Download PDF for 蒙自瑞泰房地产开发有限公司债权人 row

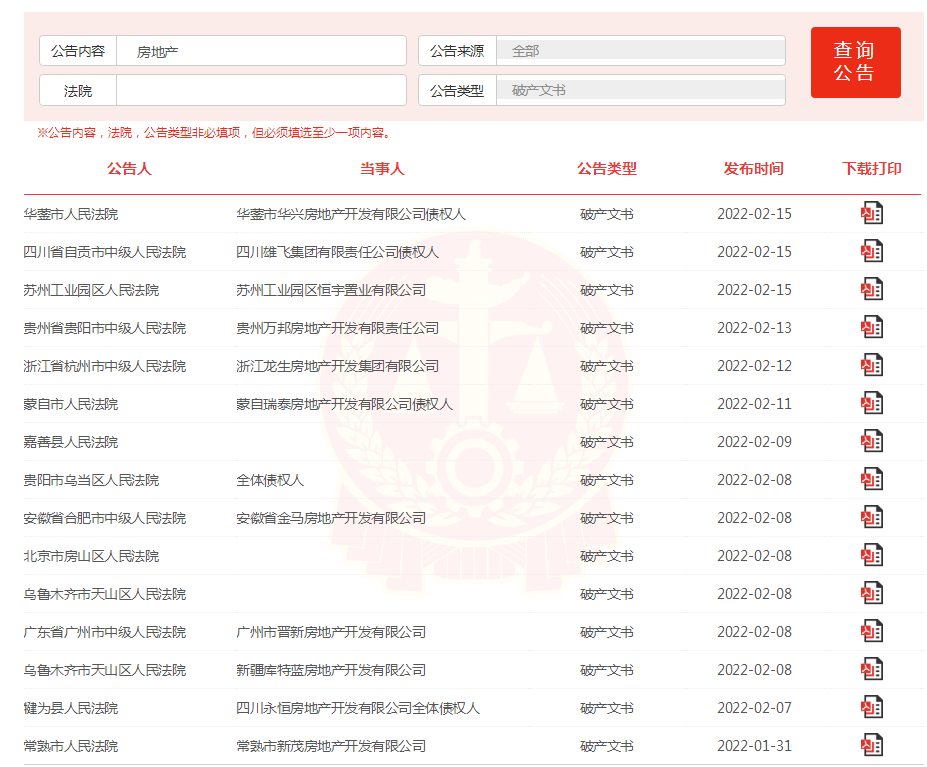[x=871, y=403]
